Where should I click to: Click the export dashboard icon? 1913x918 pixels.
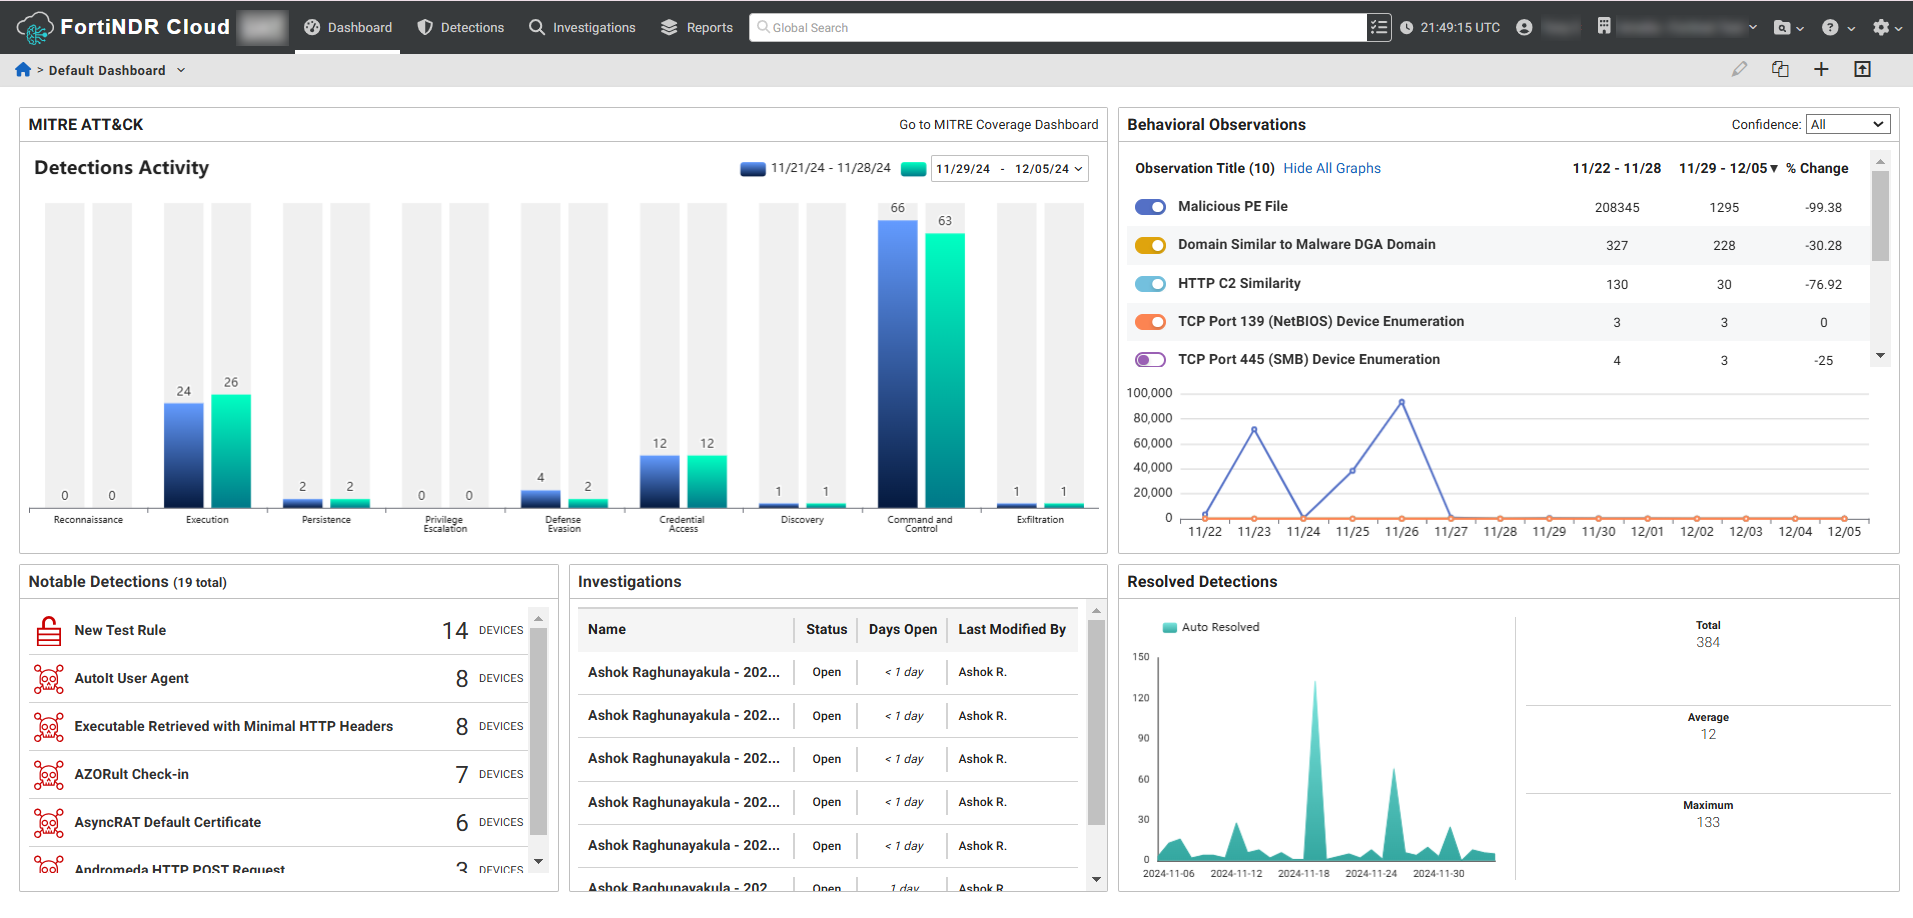point(1862,69)
